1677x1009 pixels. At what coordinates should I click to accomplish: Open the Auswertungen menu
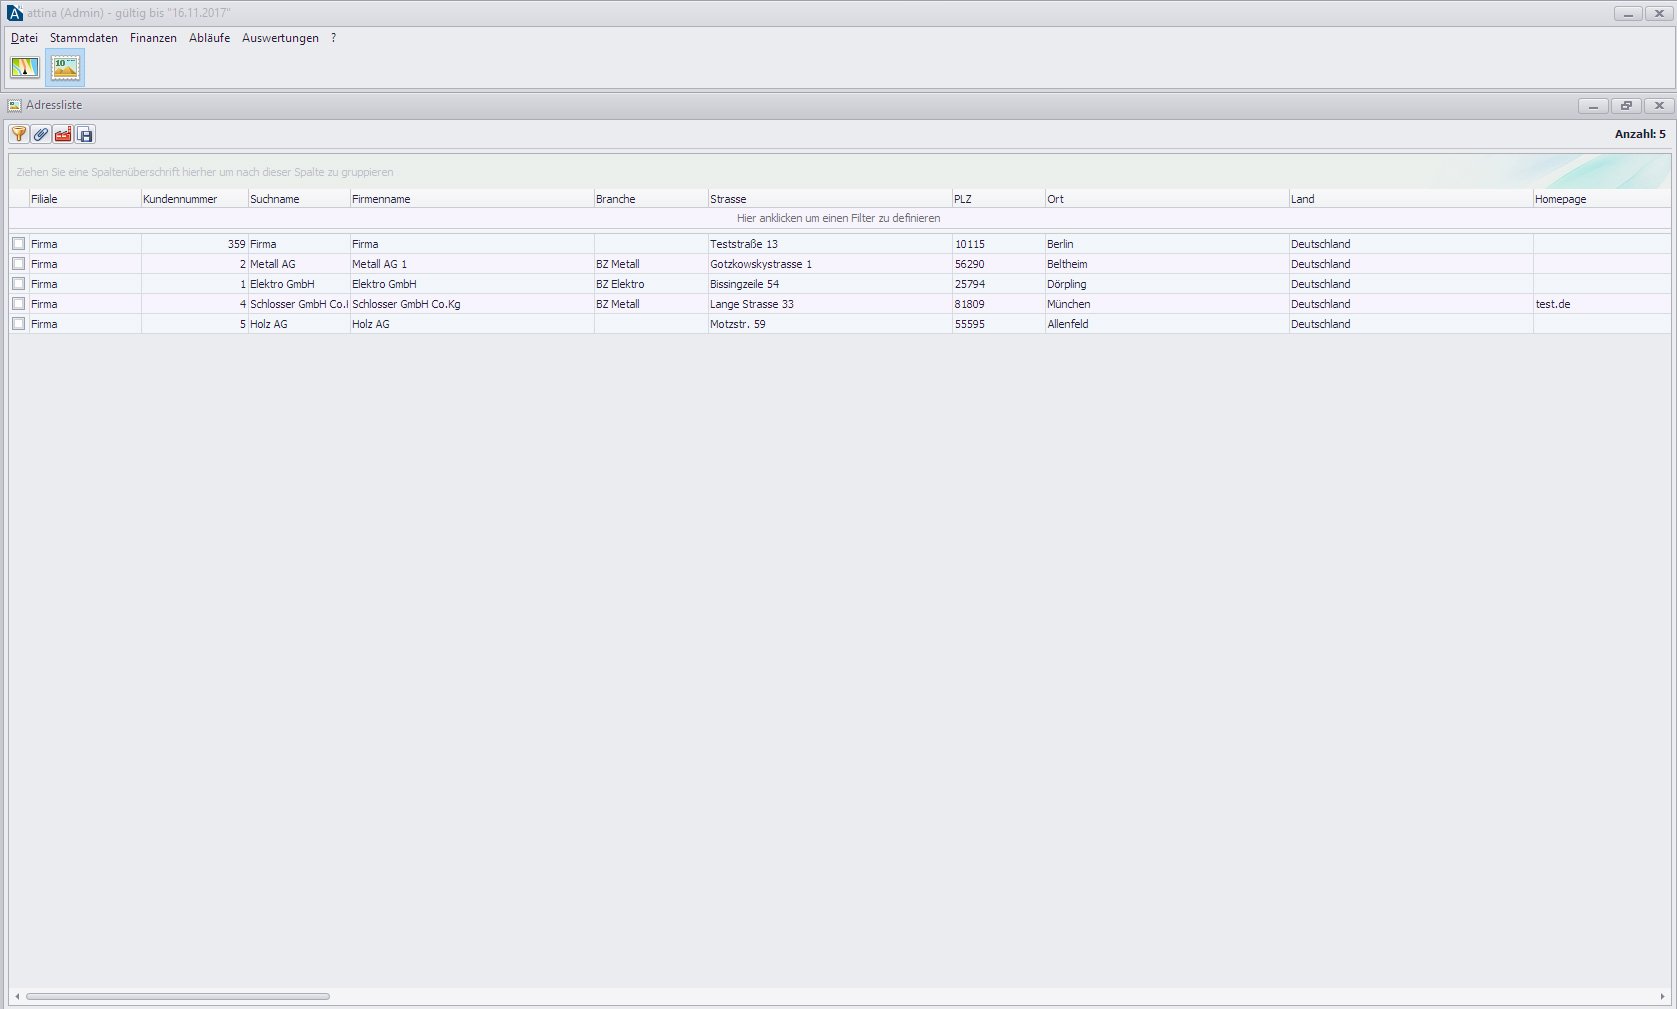coord(280,38)
